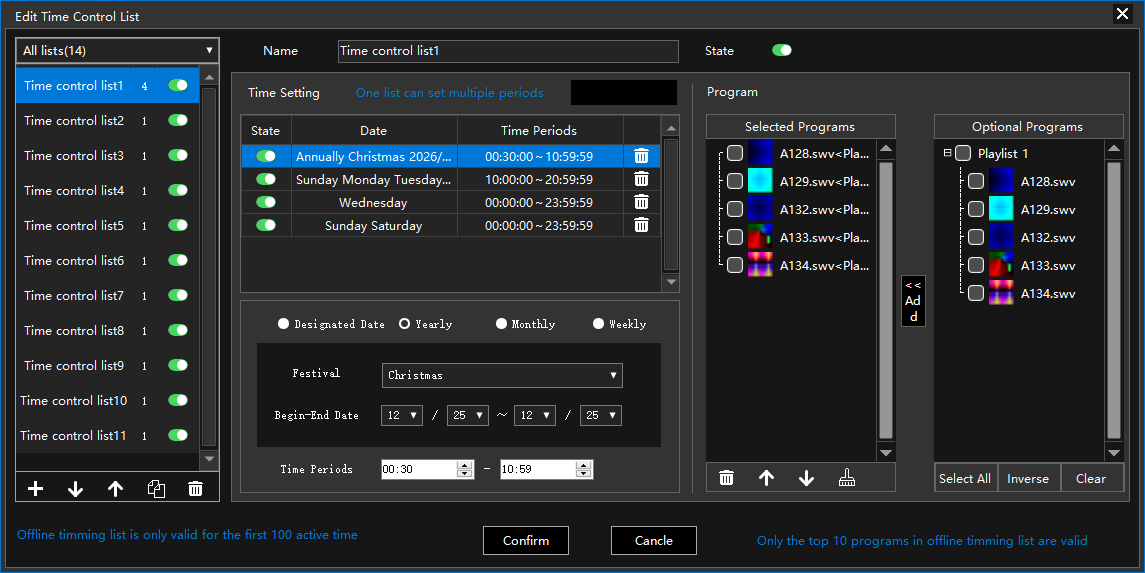Check A134.swv in Optional Programs
Image resolution: width=1145 pixels, height=573 pixels.
point(976,293)
